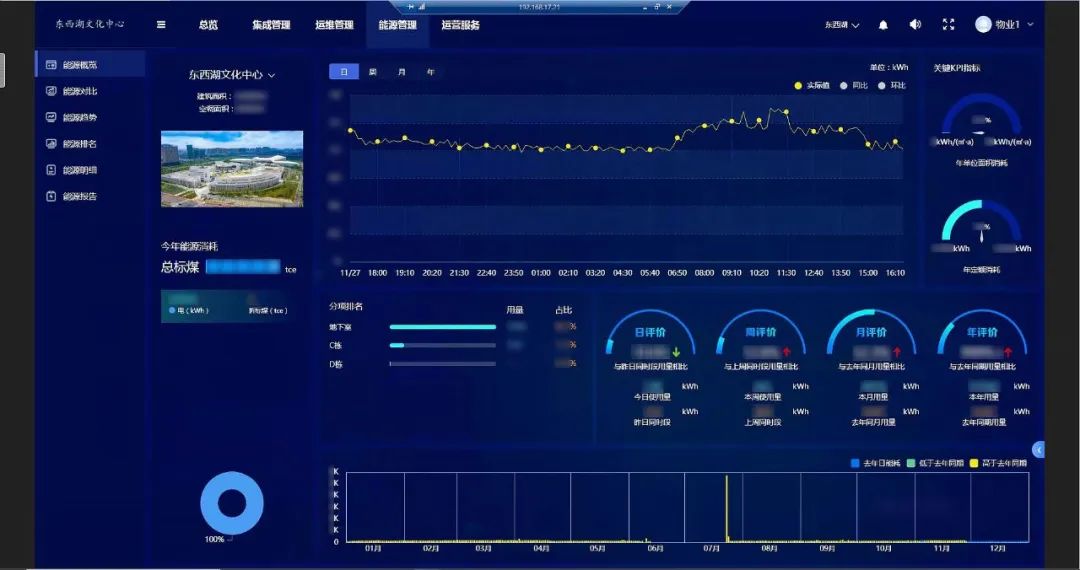Switch to the 运维管理 top menu
The height and width of the screenshot is (570, 1080).
coord(334,25)
